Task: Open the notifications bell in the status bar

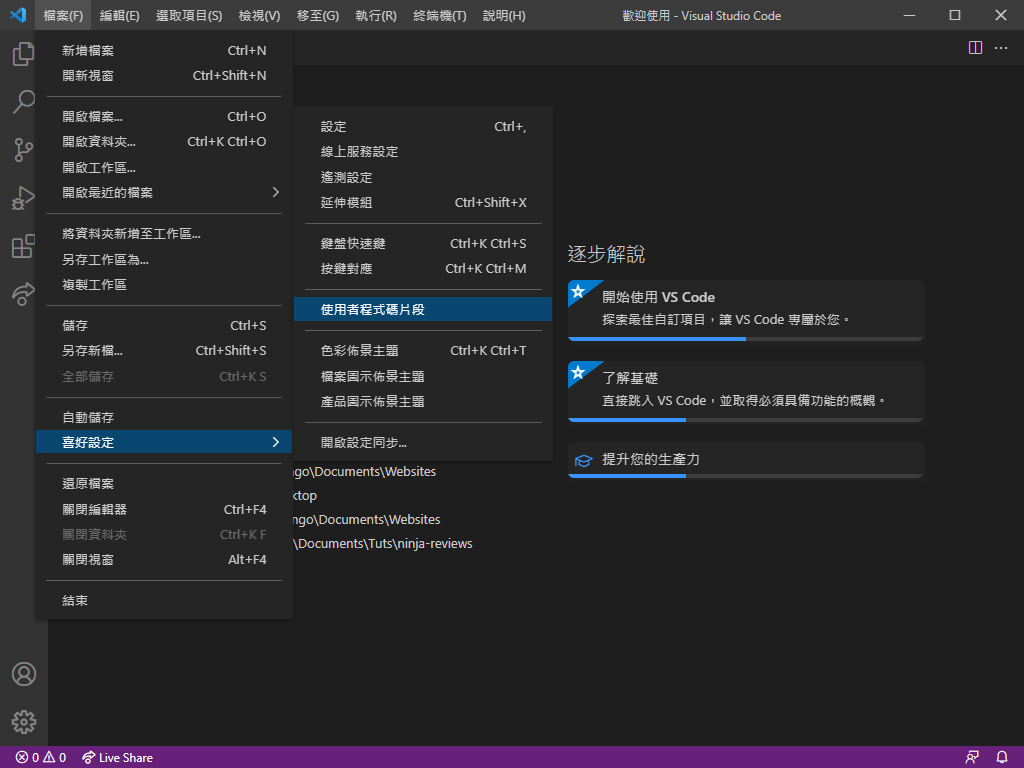Action: (1002, 757)
